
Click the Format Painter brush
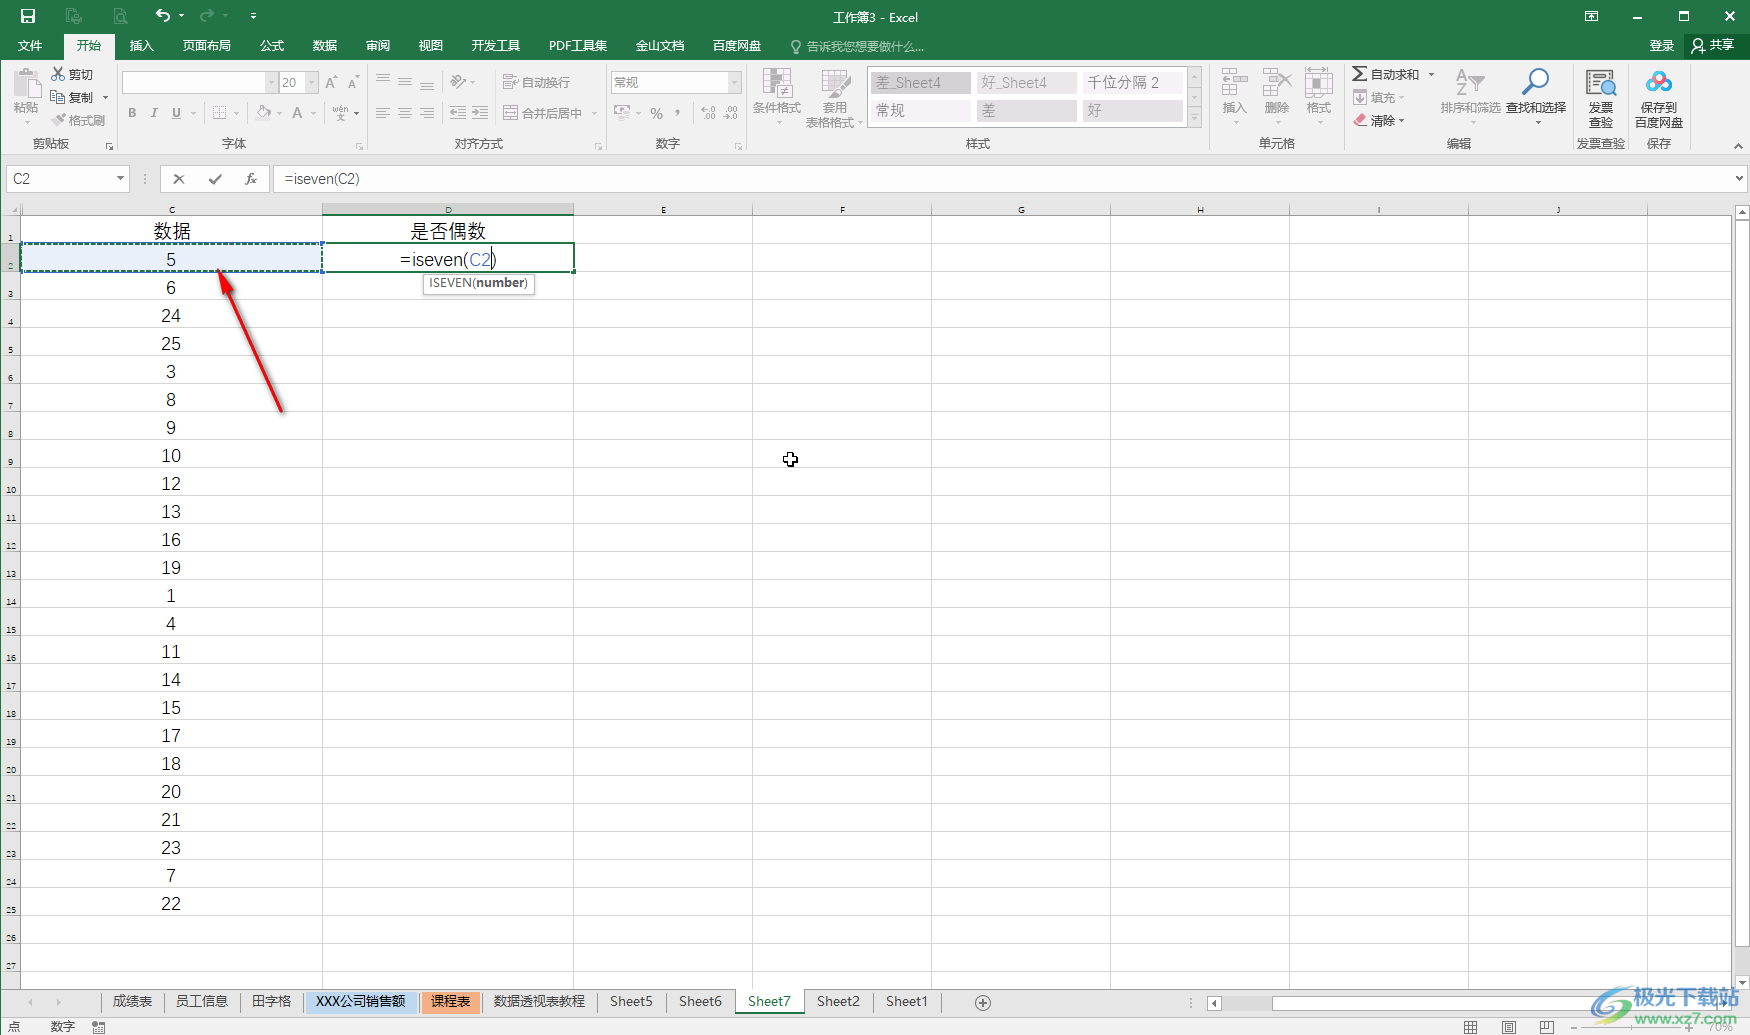point(59,120)
